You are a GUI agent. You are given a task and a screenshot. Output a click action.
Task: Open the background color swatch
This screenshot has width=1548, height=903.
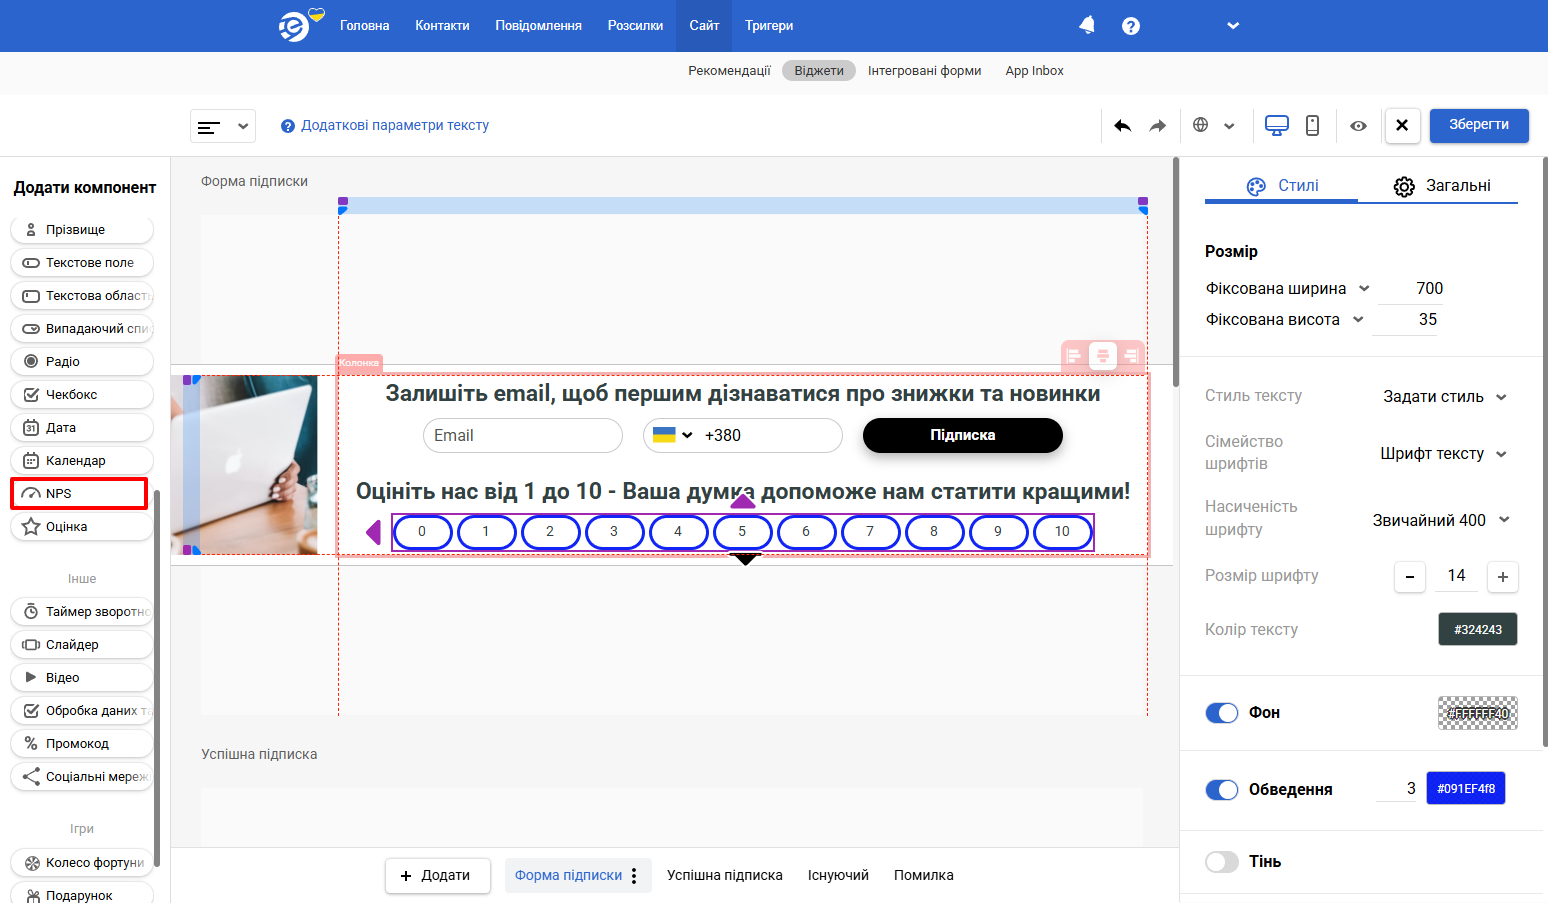point(1478,713)
